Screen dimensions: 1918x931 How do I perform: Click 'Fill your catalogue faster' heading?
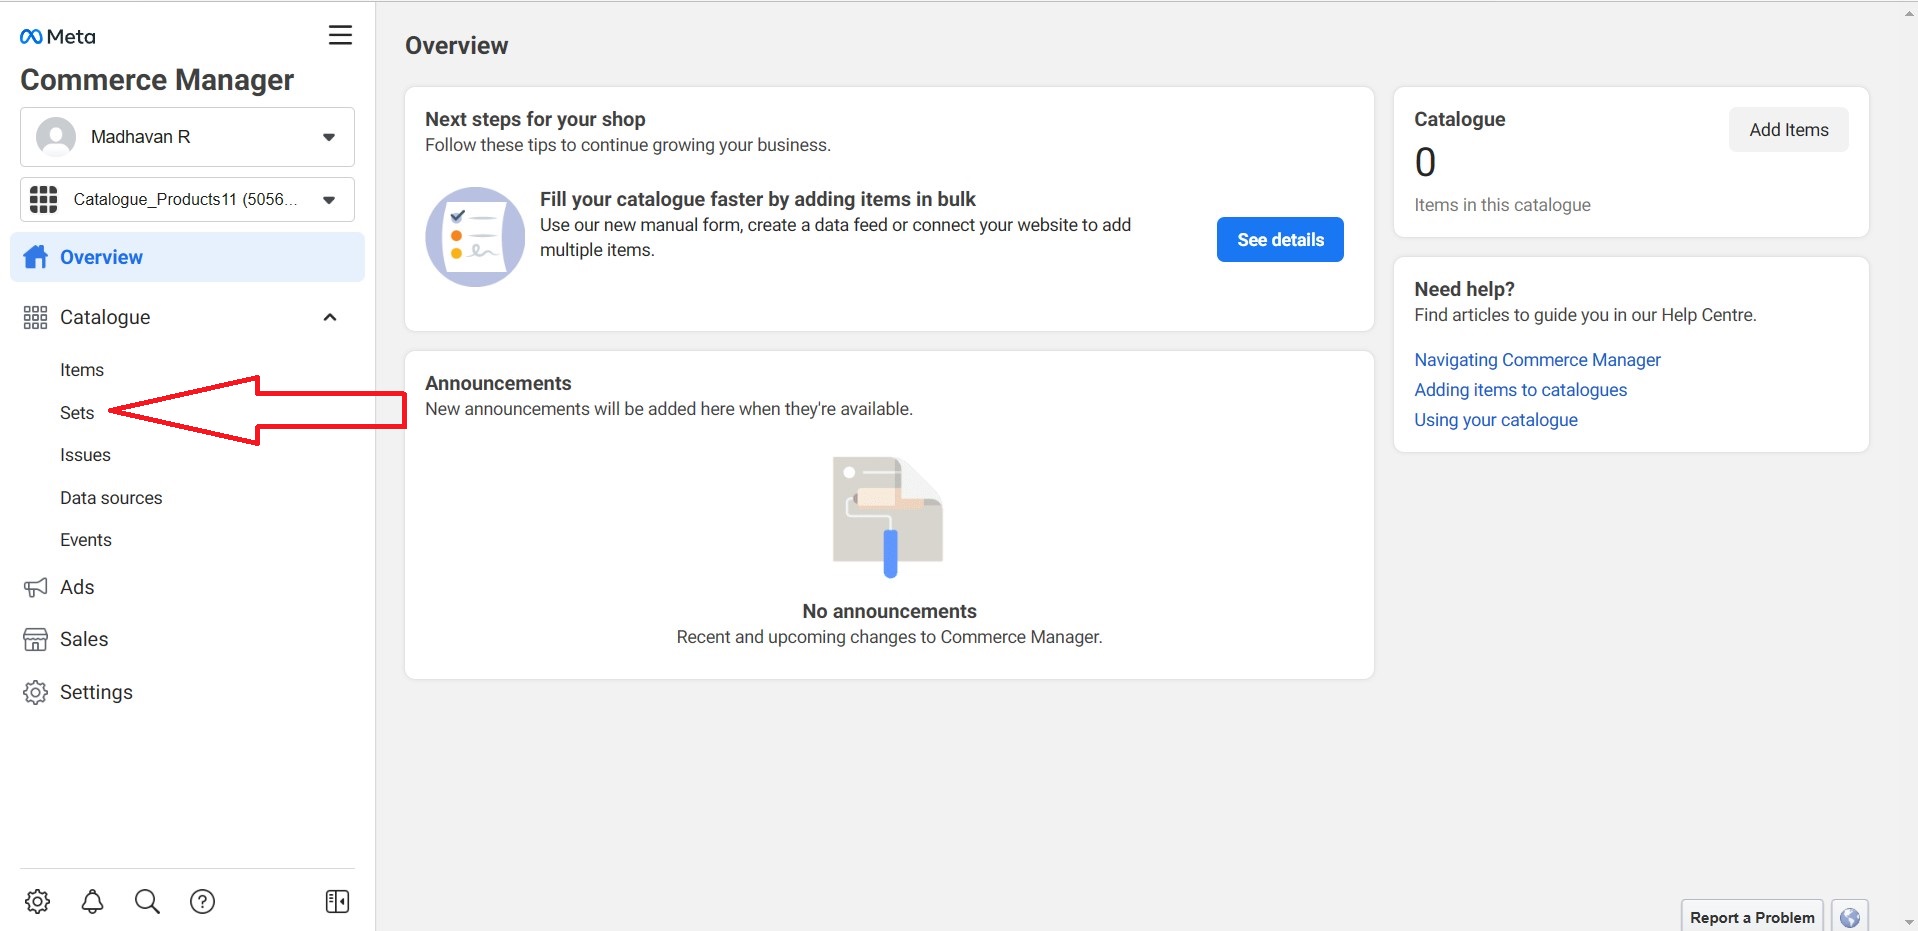tap(758, 199)
